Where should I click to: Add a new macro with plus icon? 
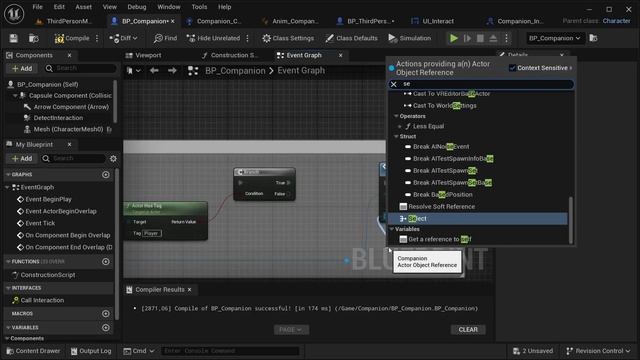point(106,313)
